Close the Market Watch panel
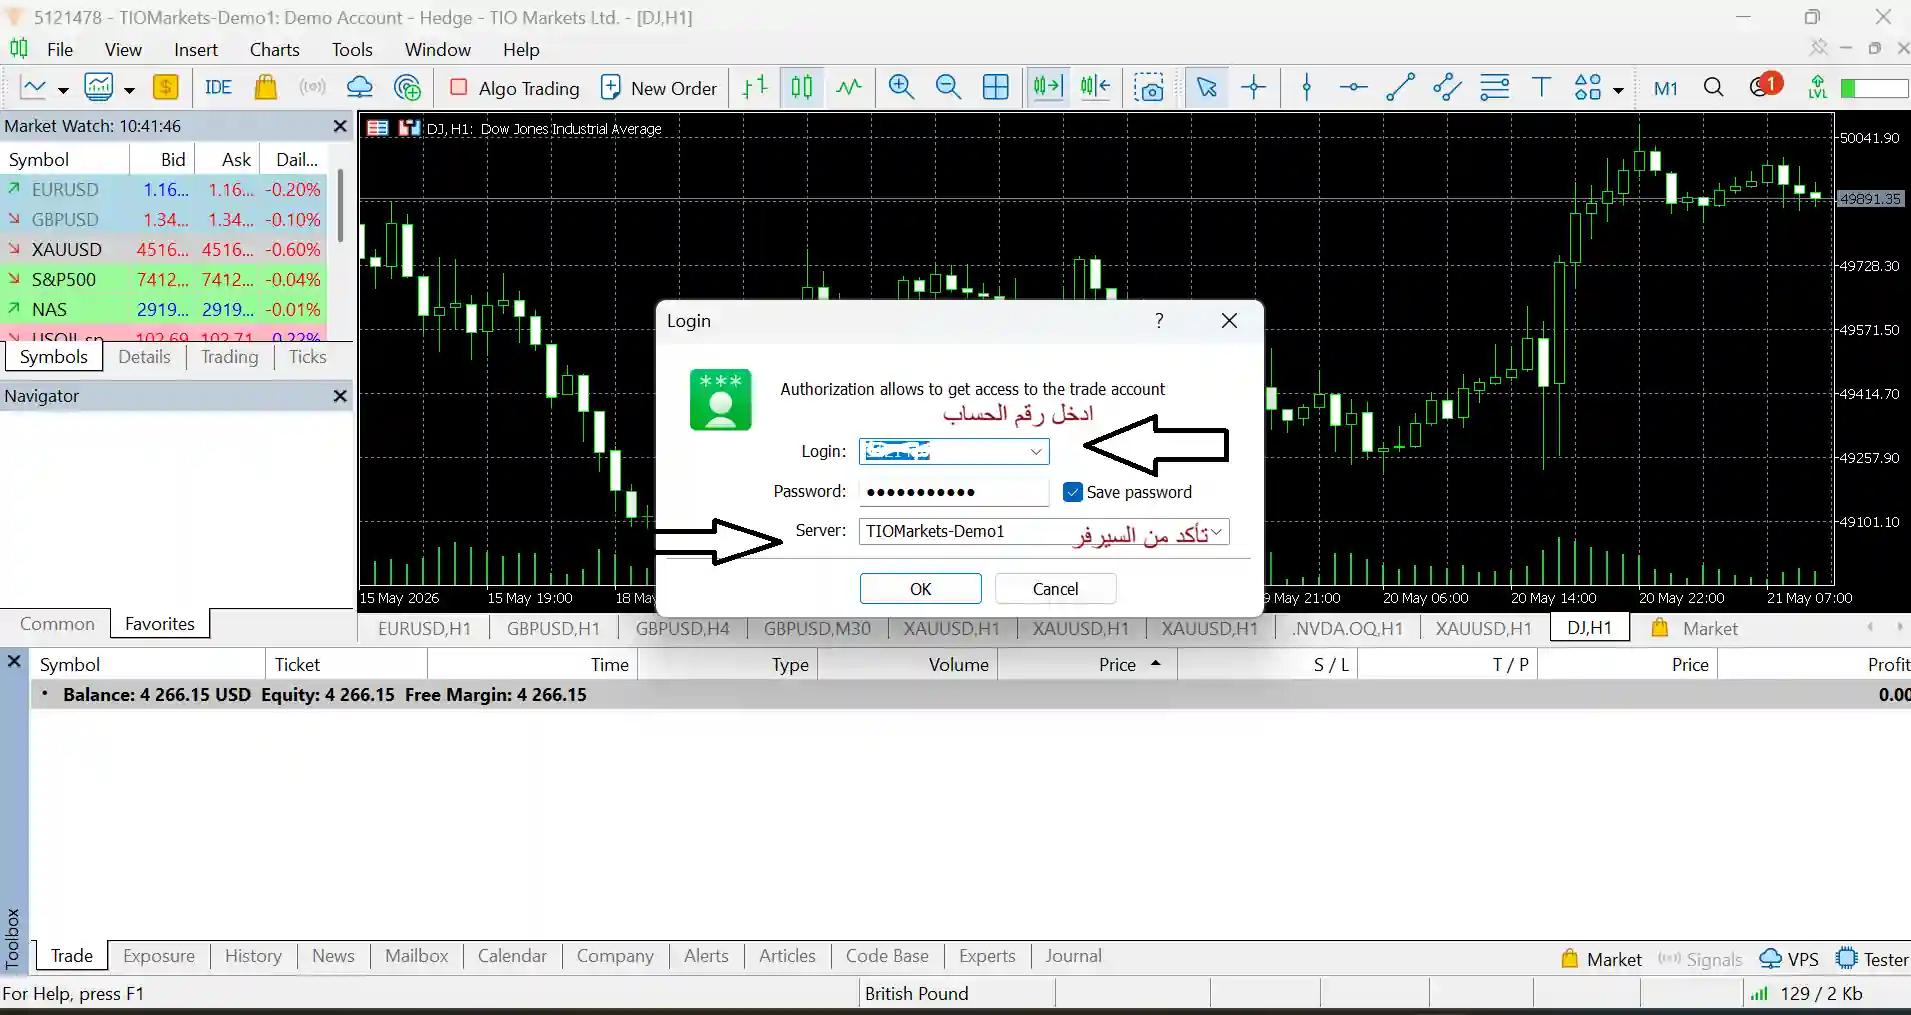 coord(340,126)
